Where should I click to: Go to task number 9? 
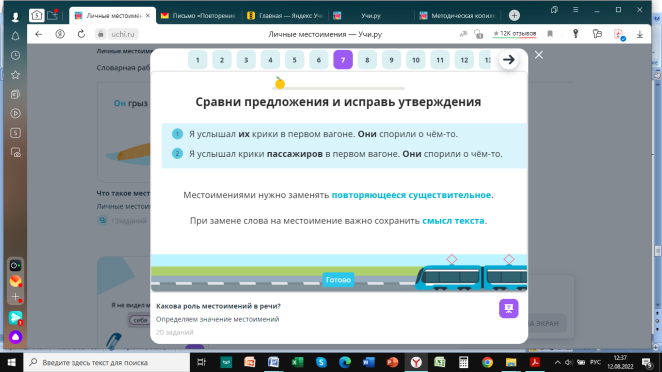[x=391, y=60]
